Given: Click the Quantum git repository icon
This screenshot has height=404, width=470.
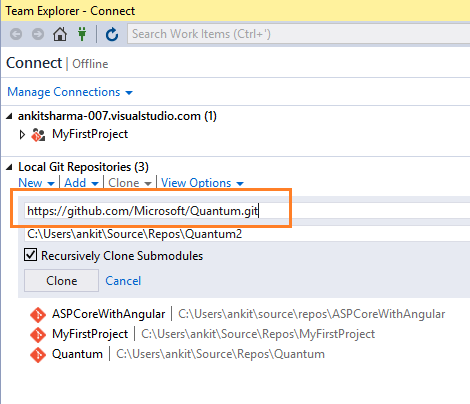Looking at the screenshot, I should click(x=38, y=355).
